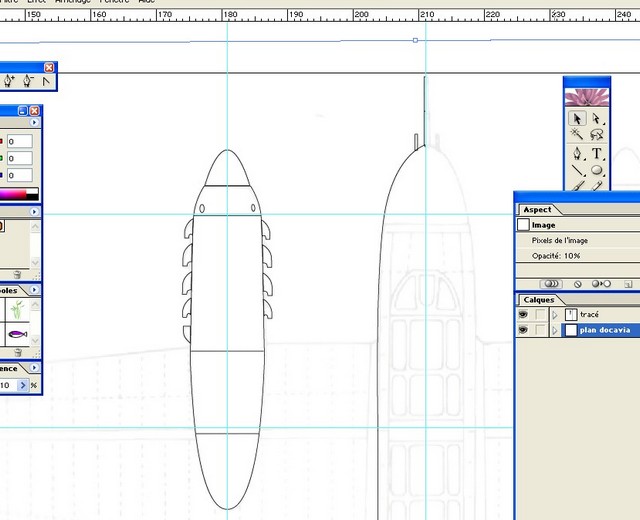
Task: Select the Add Anchor Point pen tool
Action: click(9, 81)
